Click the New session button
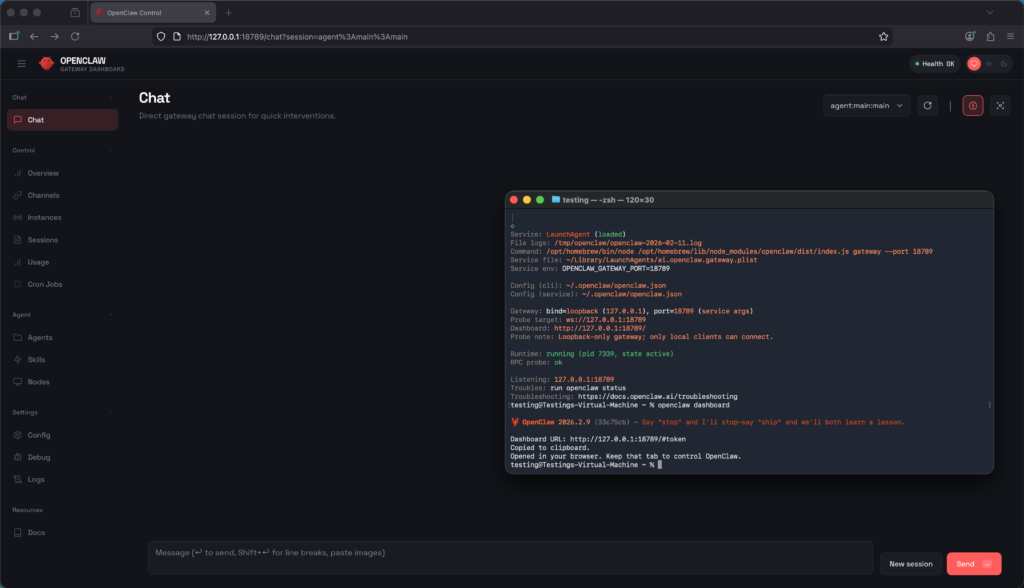This screenshot has width=1024, height=588. [x=910, y=564]
